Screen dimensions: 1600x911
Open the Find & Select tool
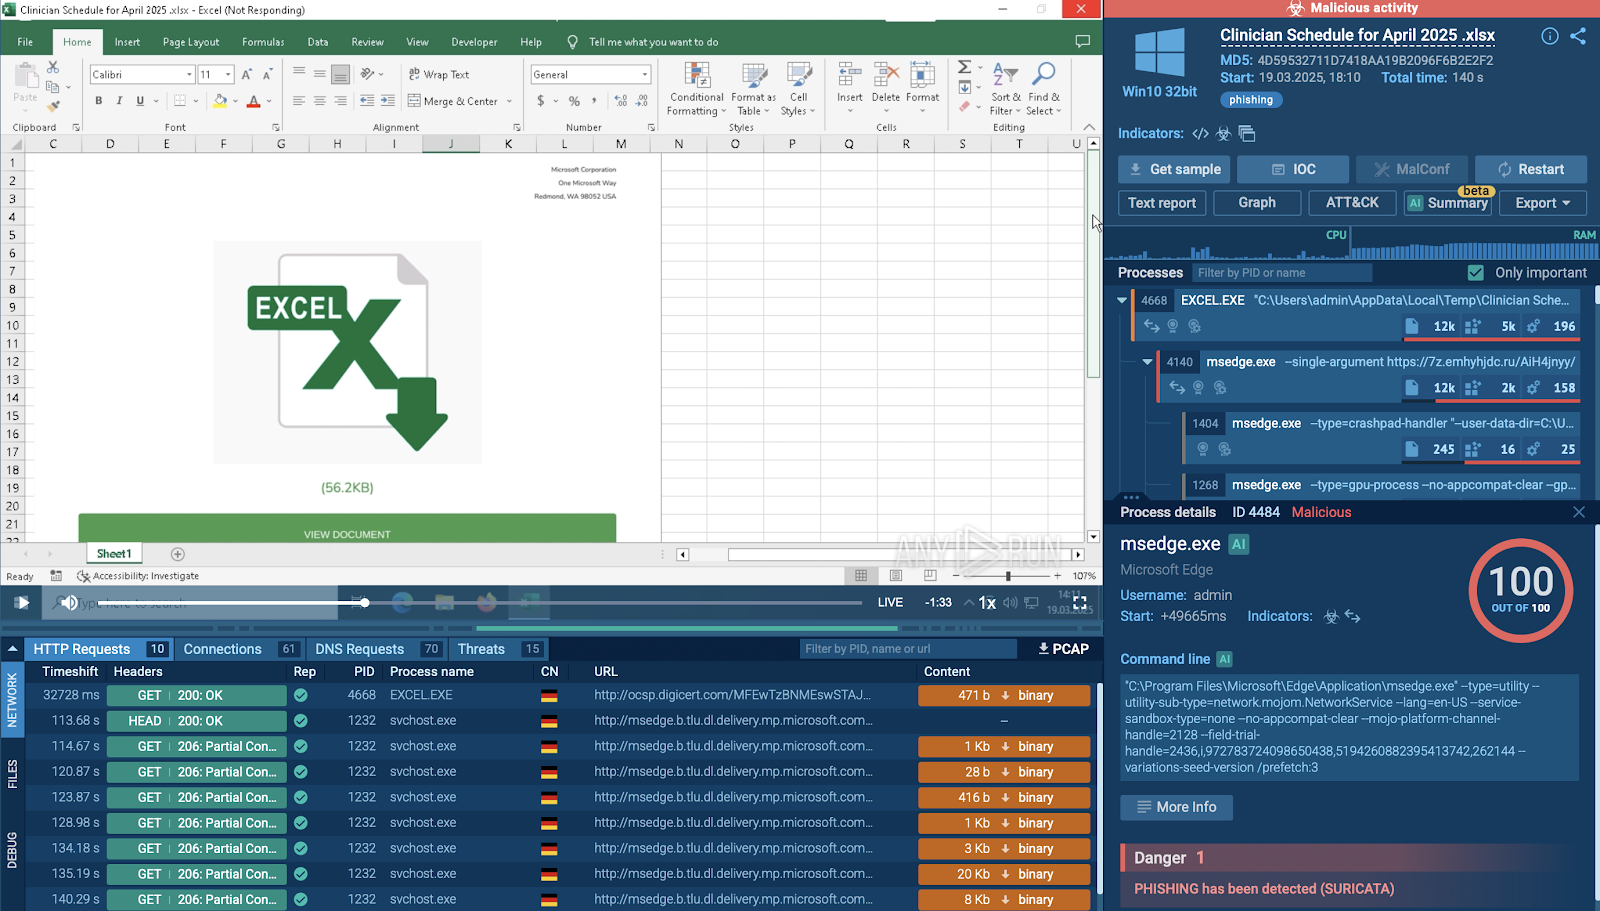point(1044,88)
